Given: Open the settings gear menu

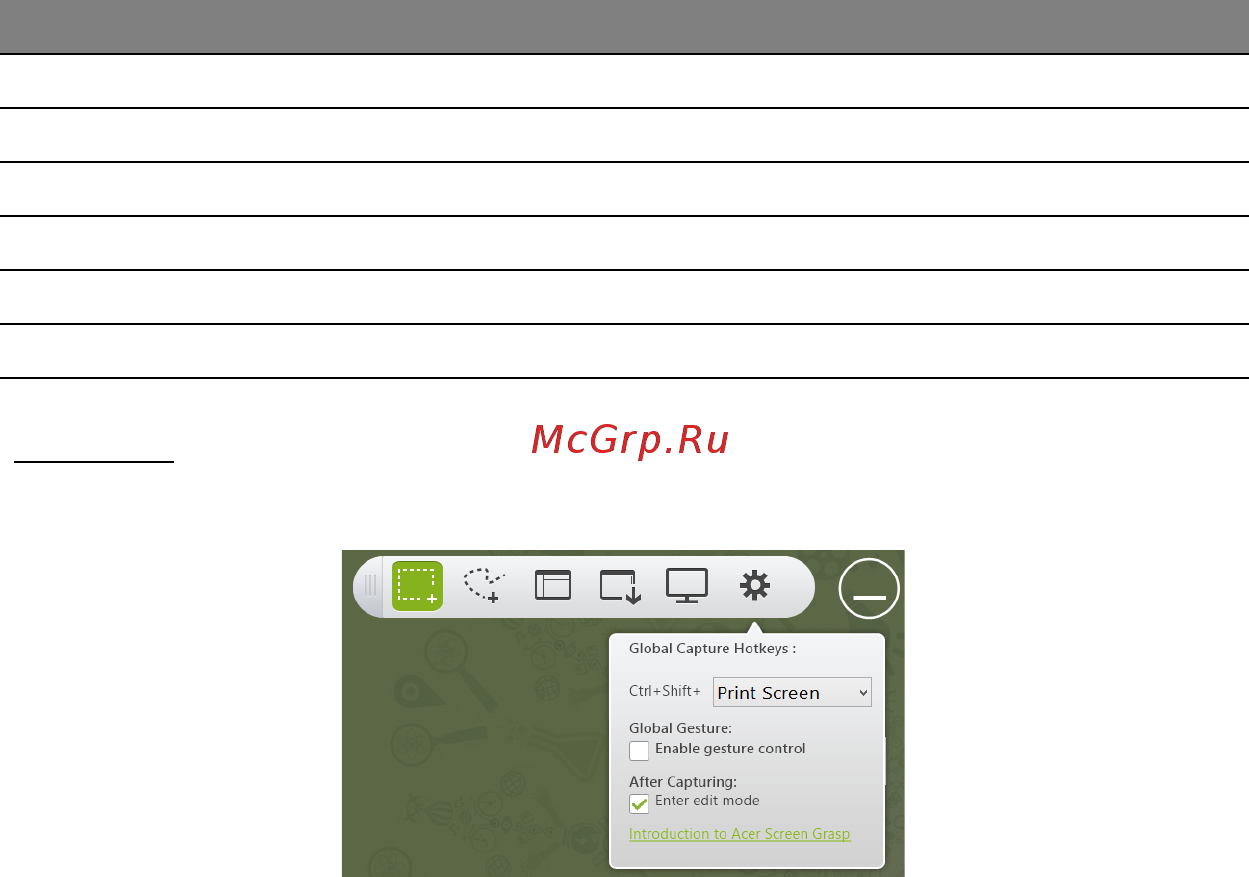Looking at the screenshot, I should 755,585.
